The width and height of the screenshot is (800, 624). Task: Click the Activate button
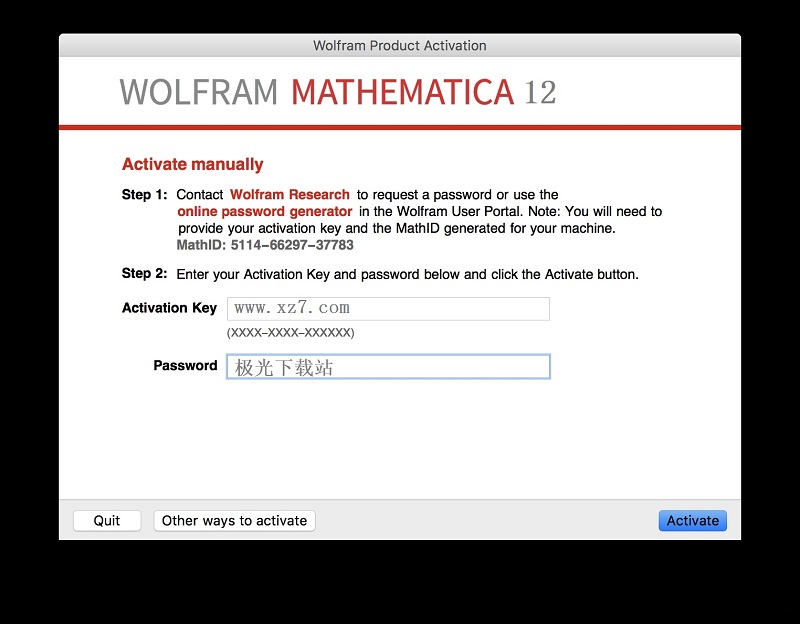point(692,520)
